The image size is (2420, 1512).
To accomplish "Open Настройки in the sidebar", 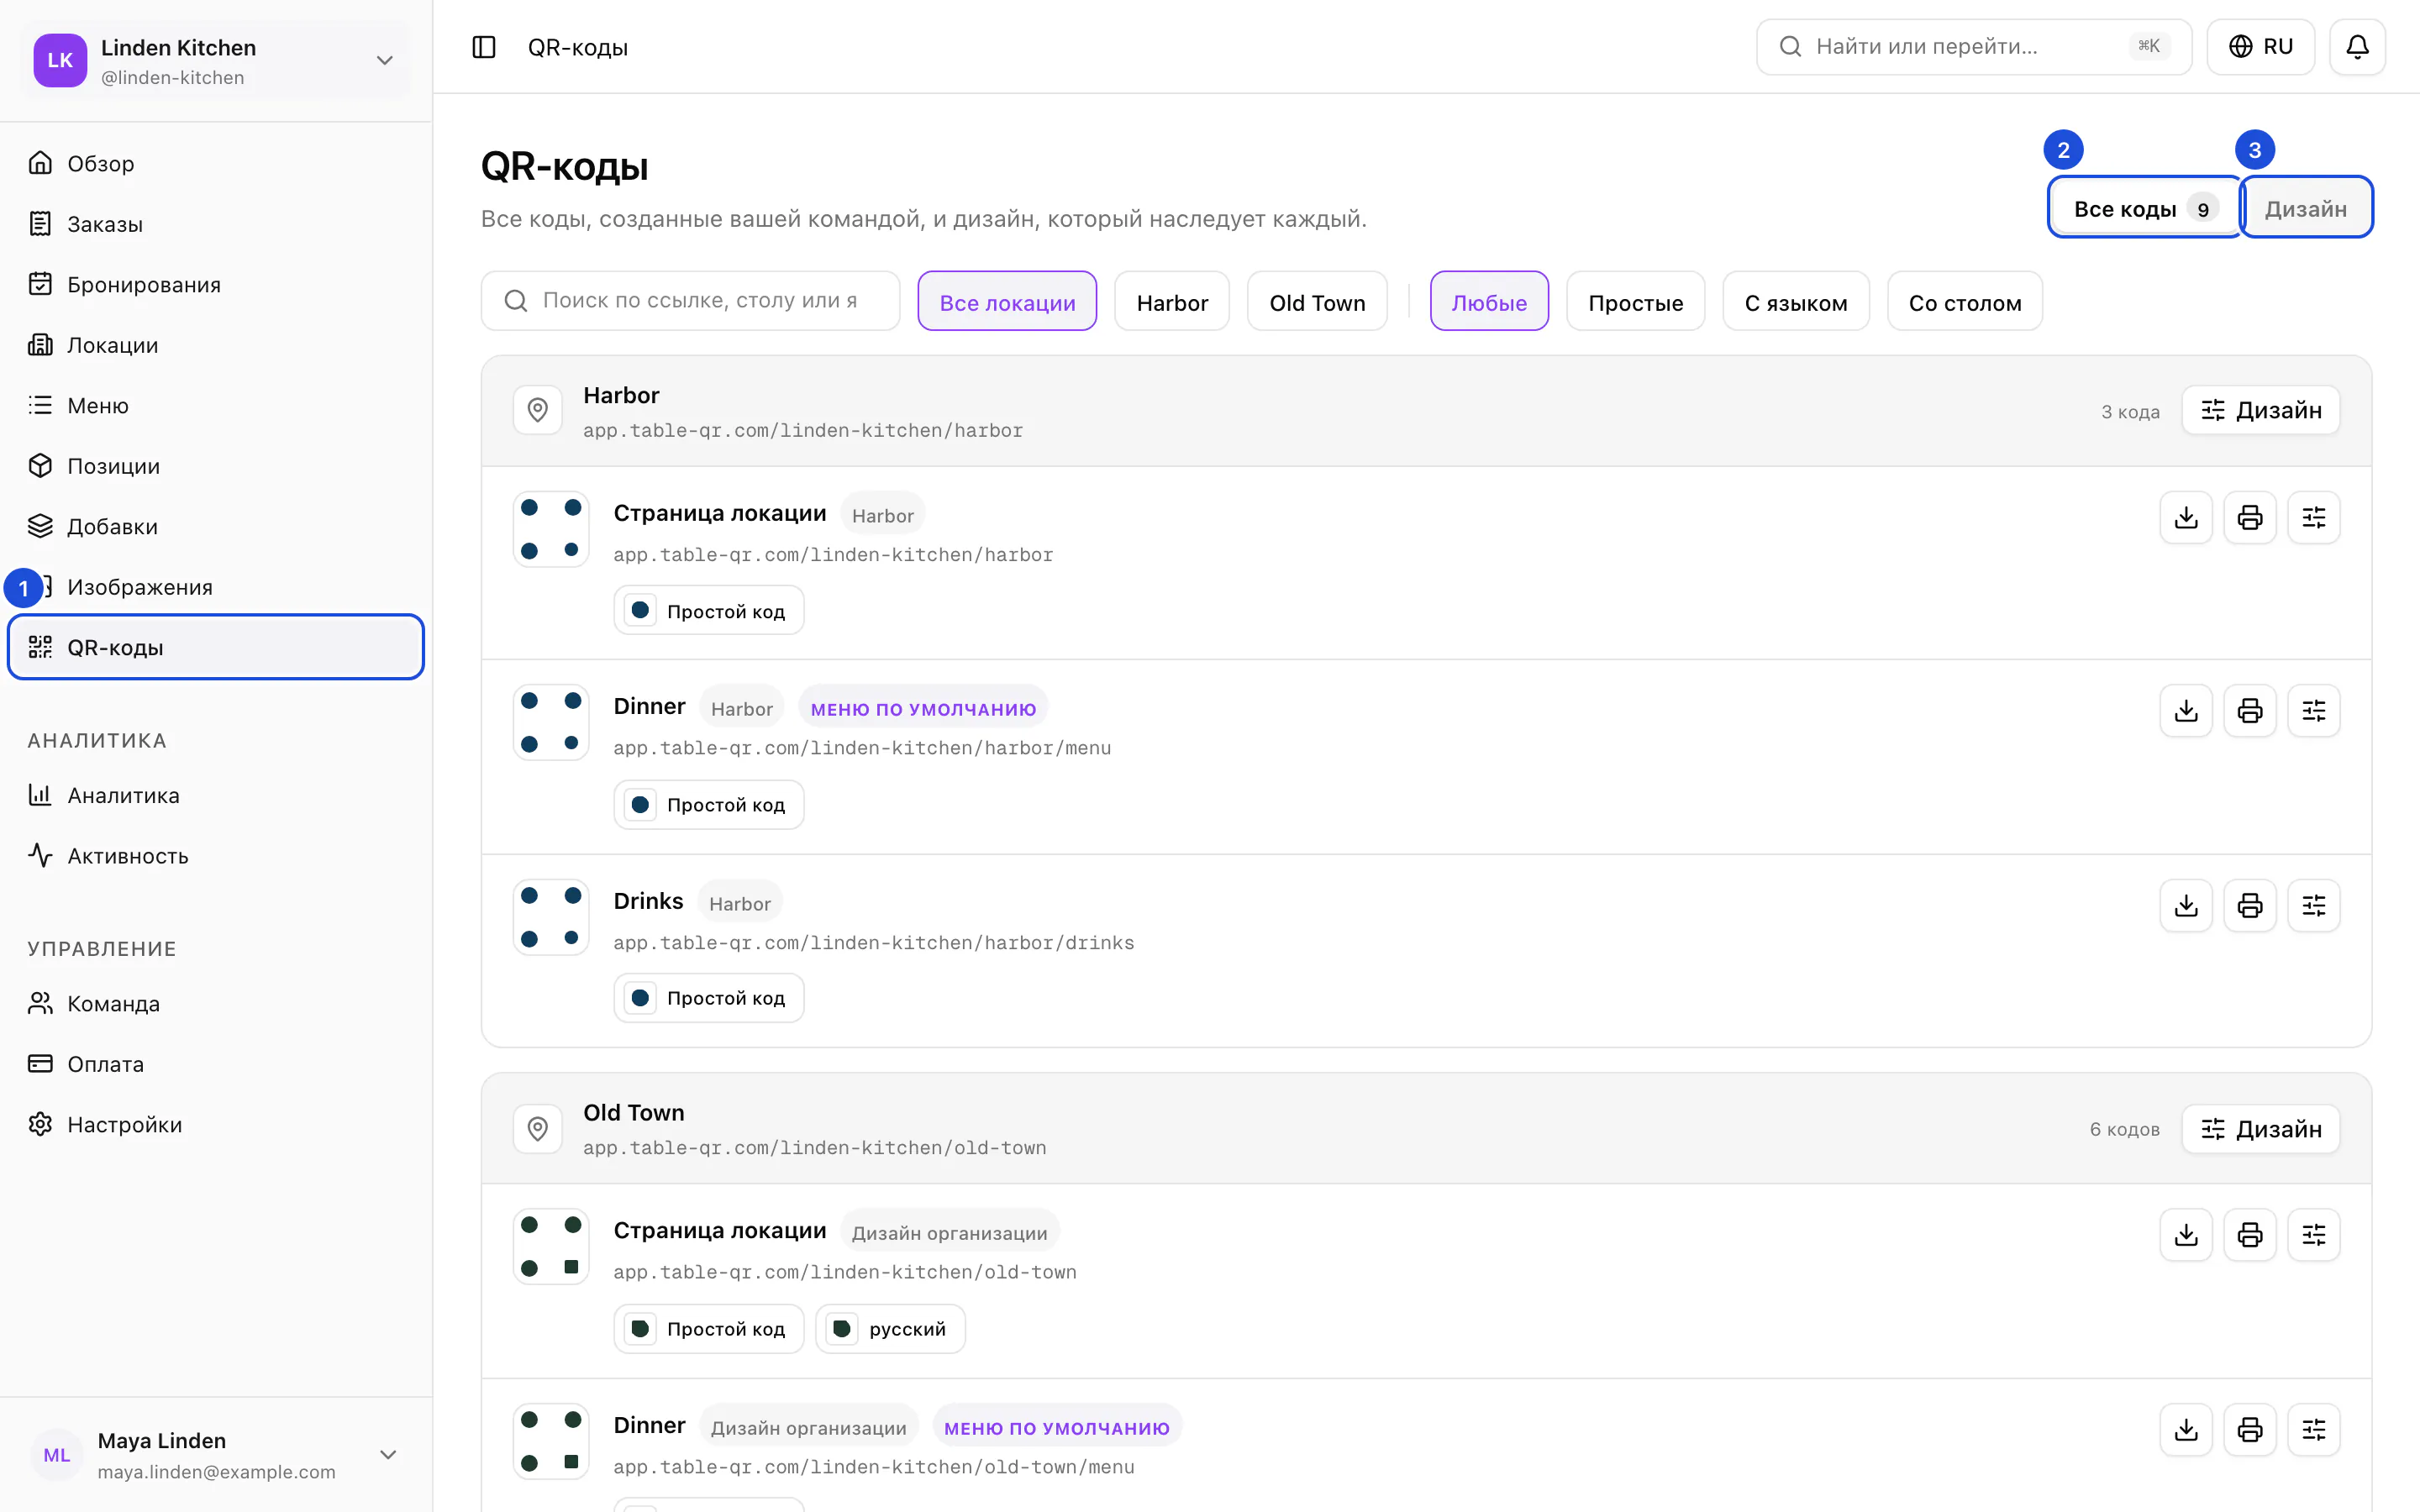I will [216, 1125].
